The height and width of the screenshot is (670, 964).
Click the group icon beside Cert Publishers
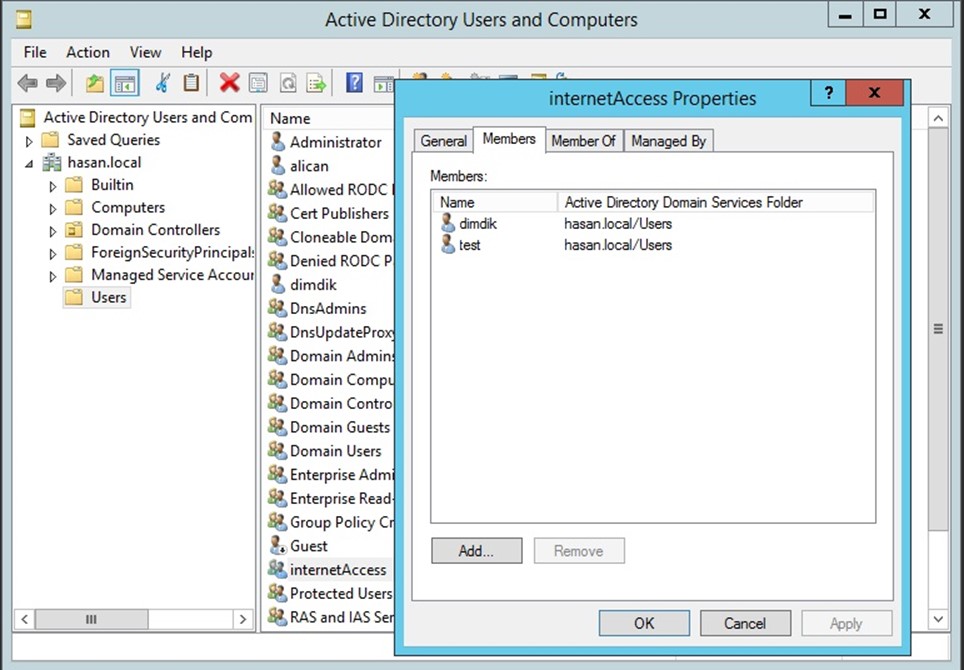tap(277, 213)
